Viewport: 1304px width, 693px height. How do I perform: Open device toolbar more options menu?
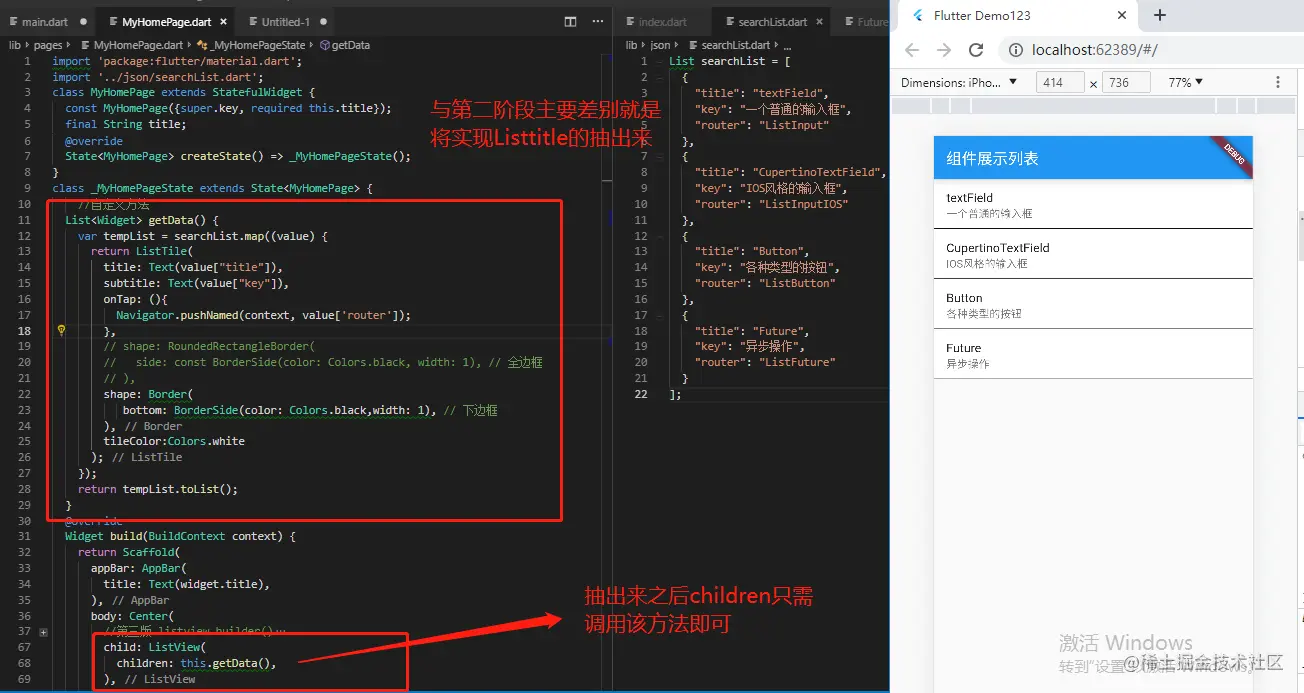point(1278,83)
